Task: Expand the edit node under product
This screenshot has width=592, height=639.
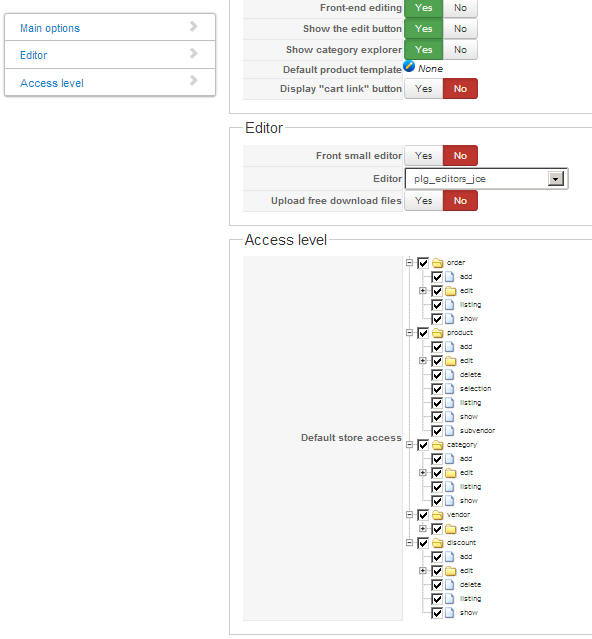Action: [423, 361]
